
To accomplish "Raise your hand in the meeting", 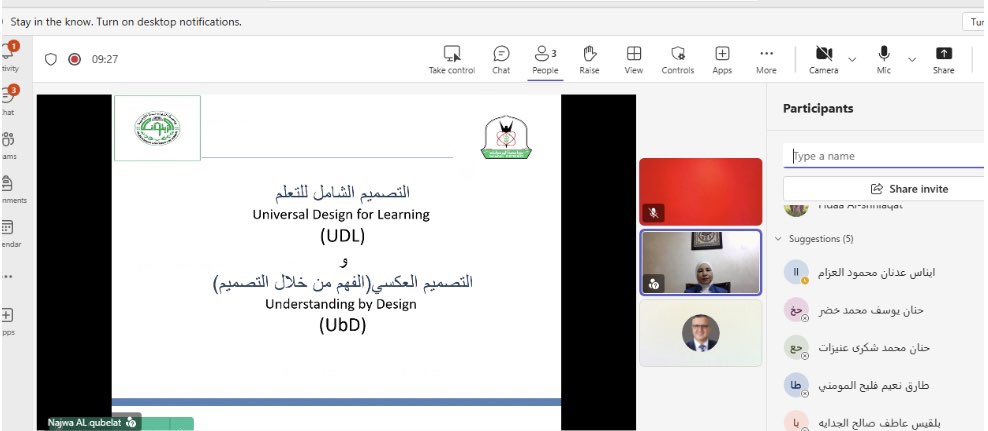I will (x=589, y=60).
